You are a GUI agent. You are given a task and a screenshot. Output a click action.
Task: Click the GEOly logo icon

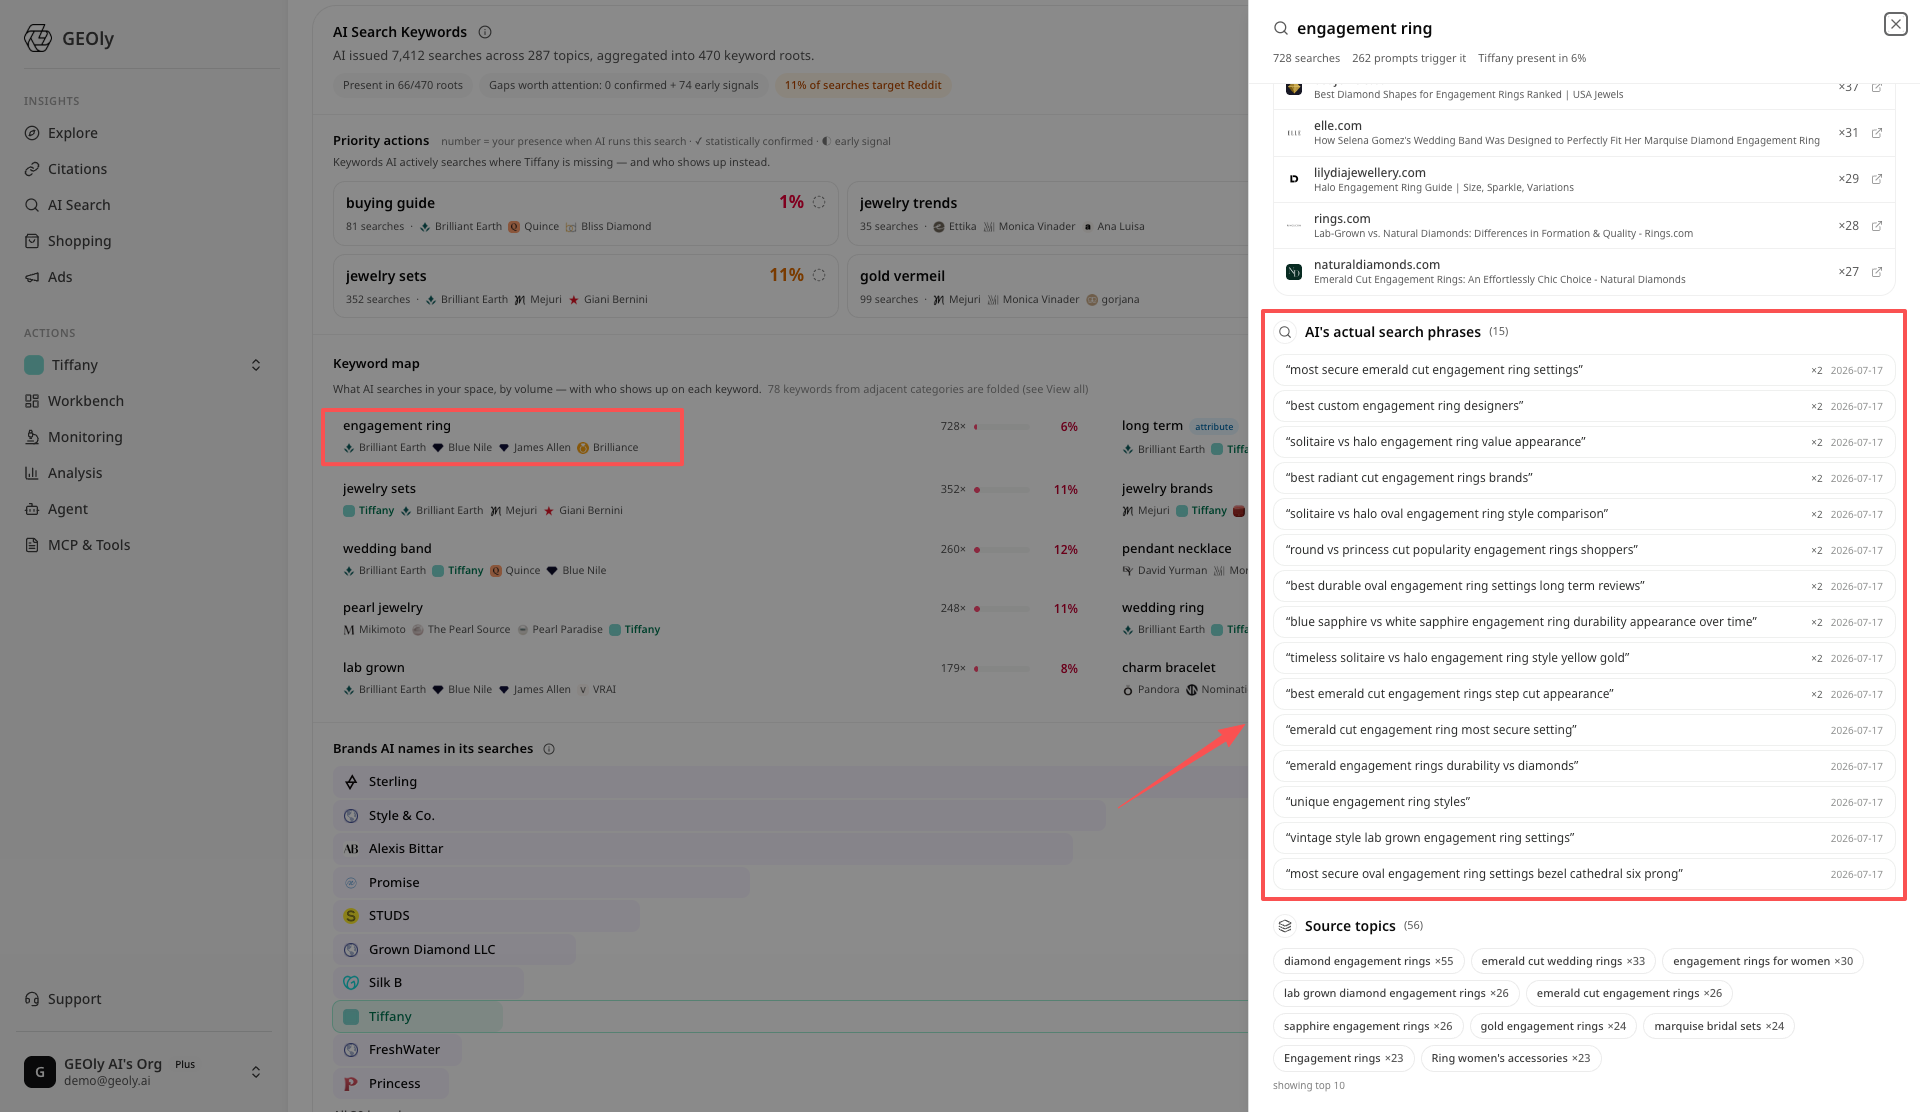pos(38,38)
